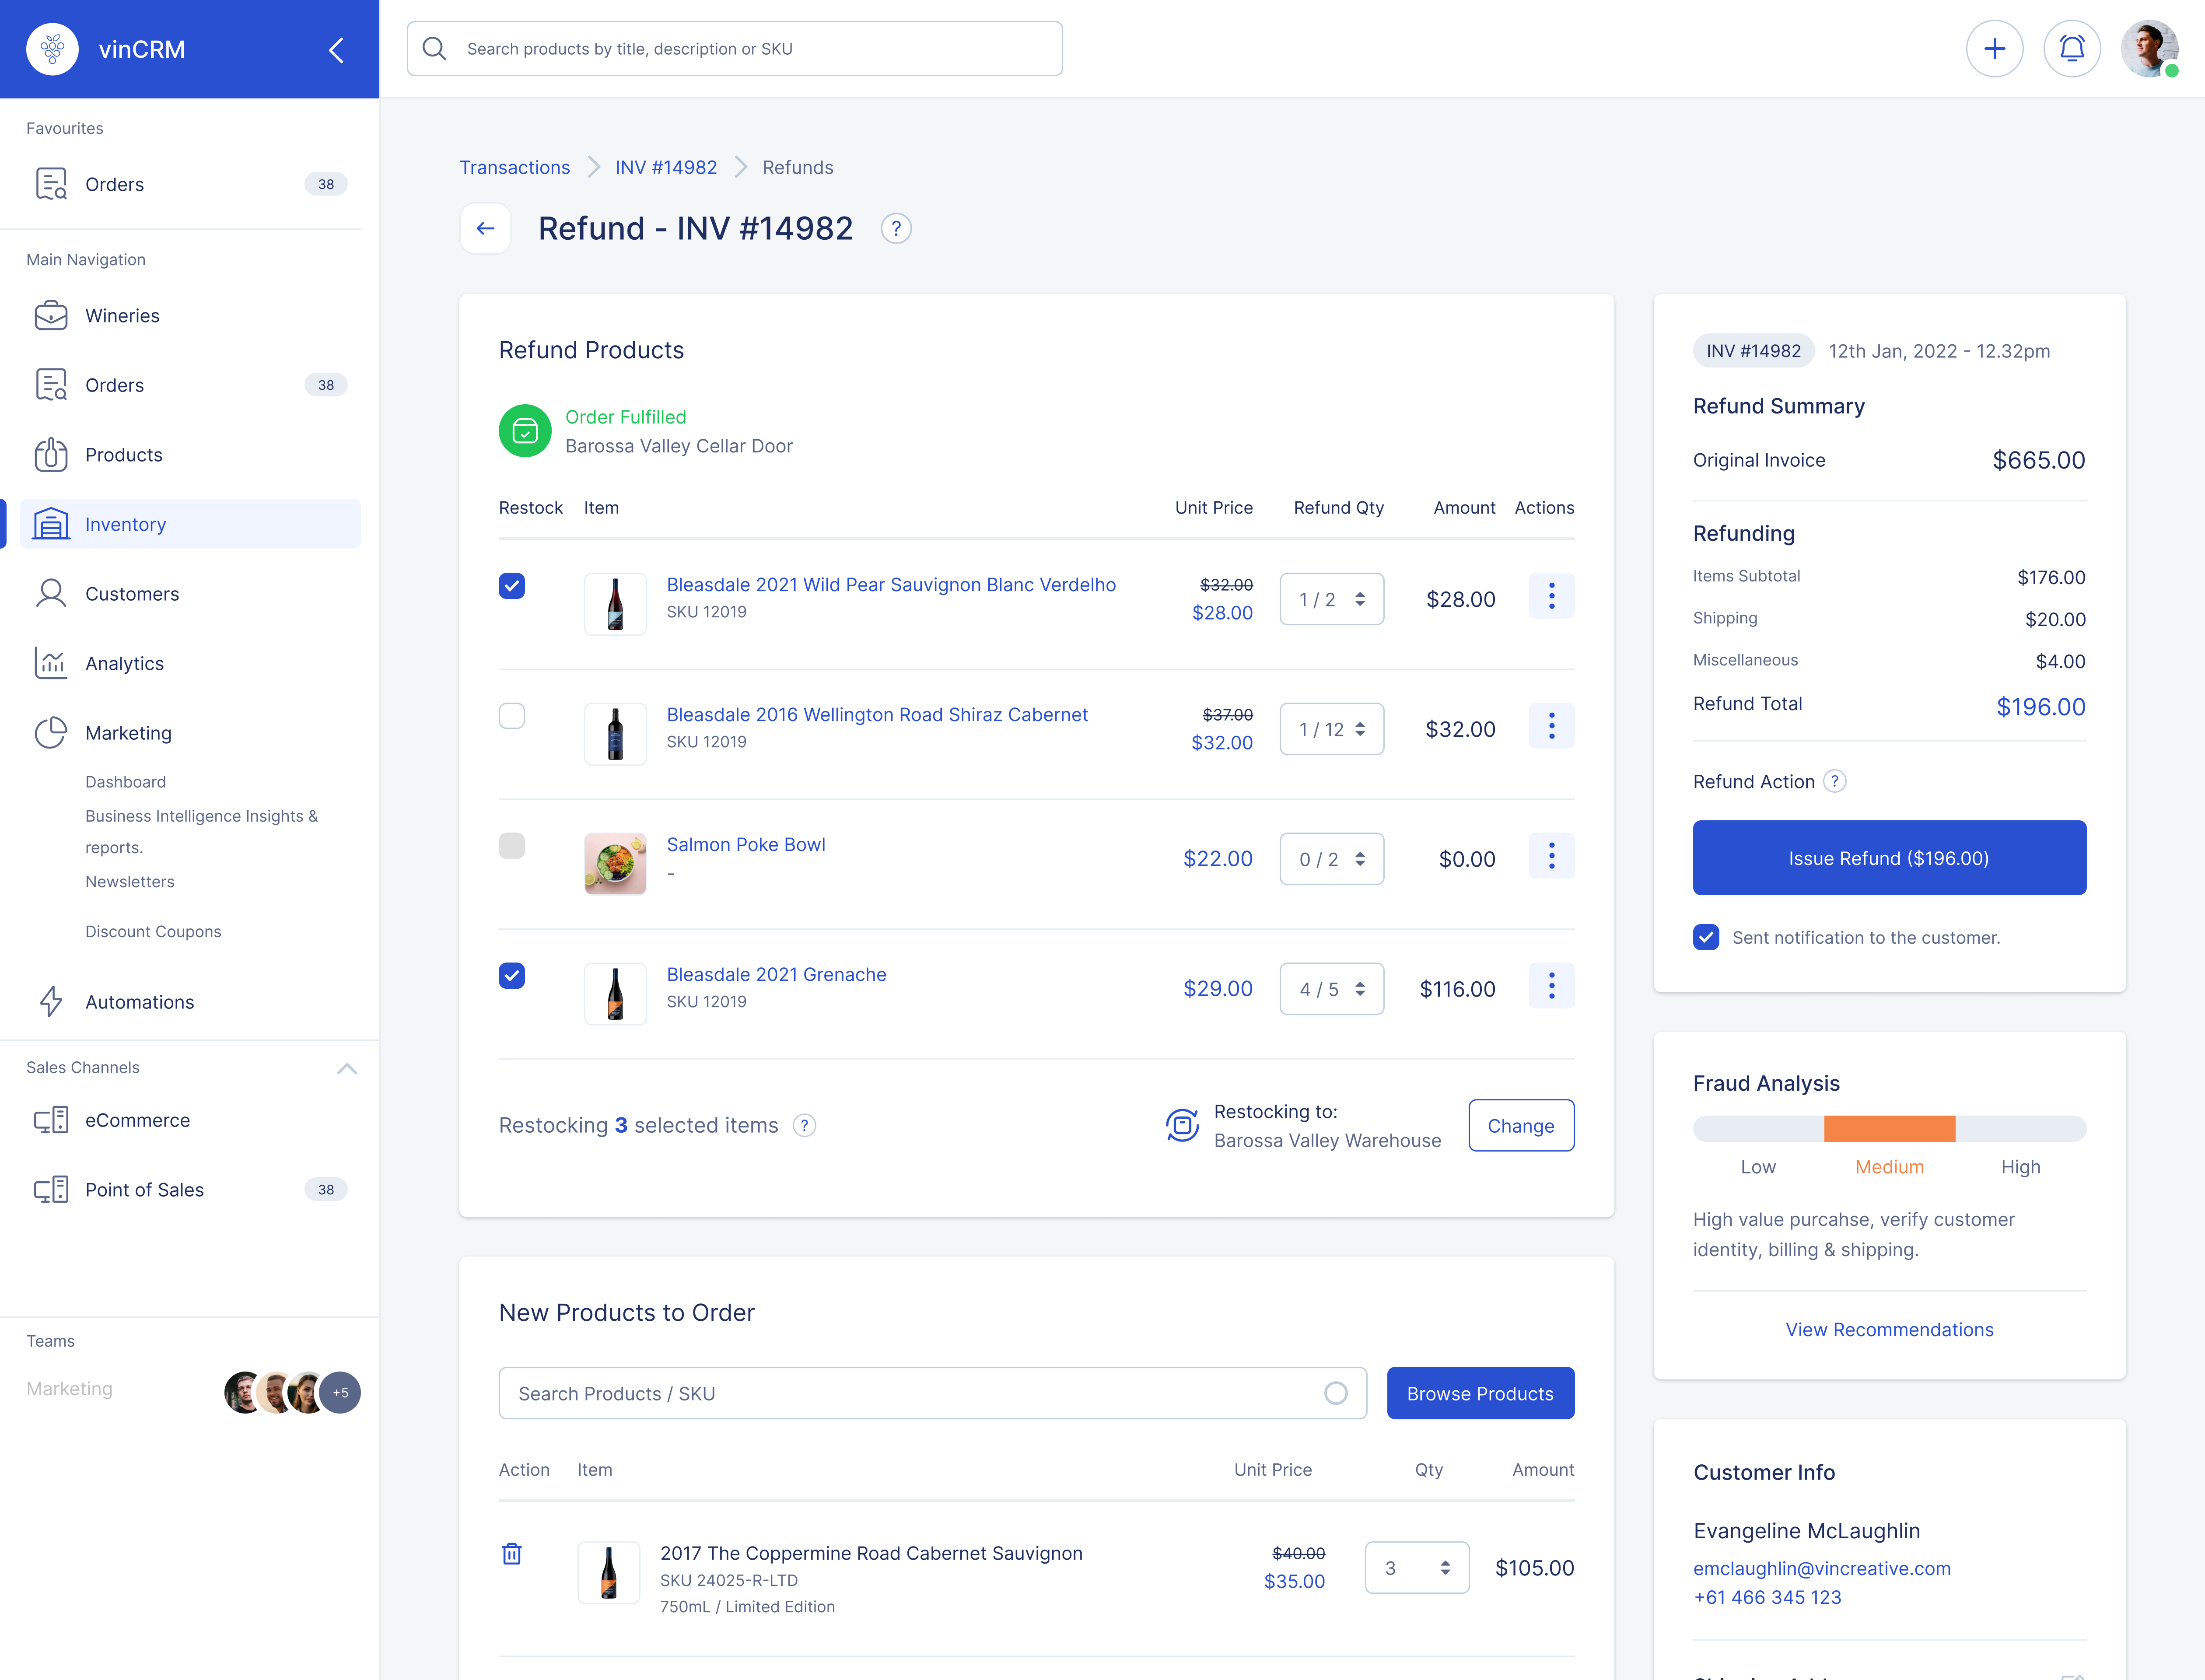
Task: Open actions menu for Salmon Poke Bowl row
Action: [x=1551, y=856]
